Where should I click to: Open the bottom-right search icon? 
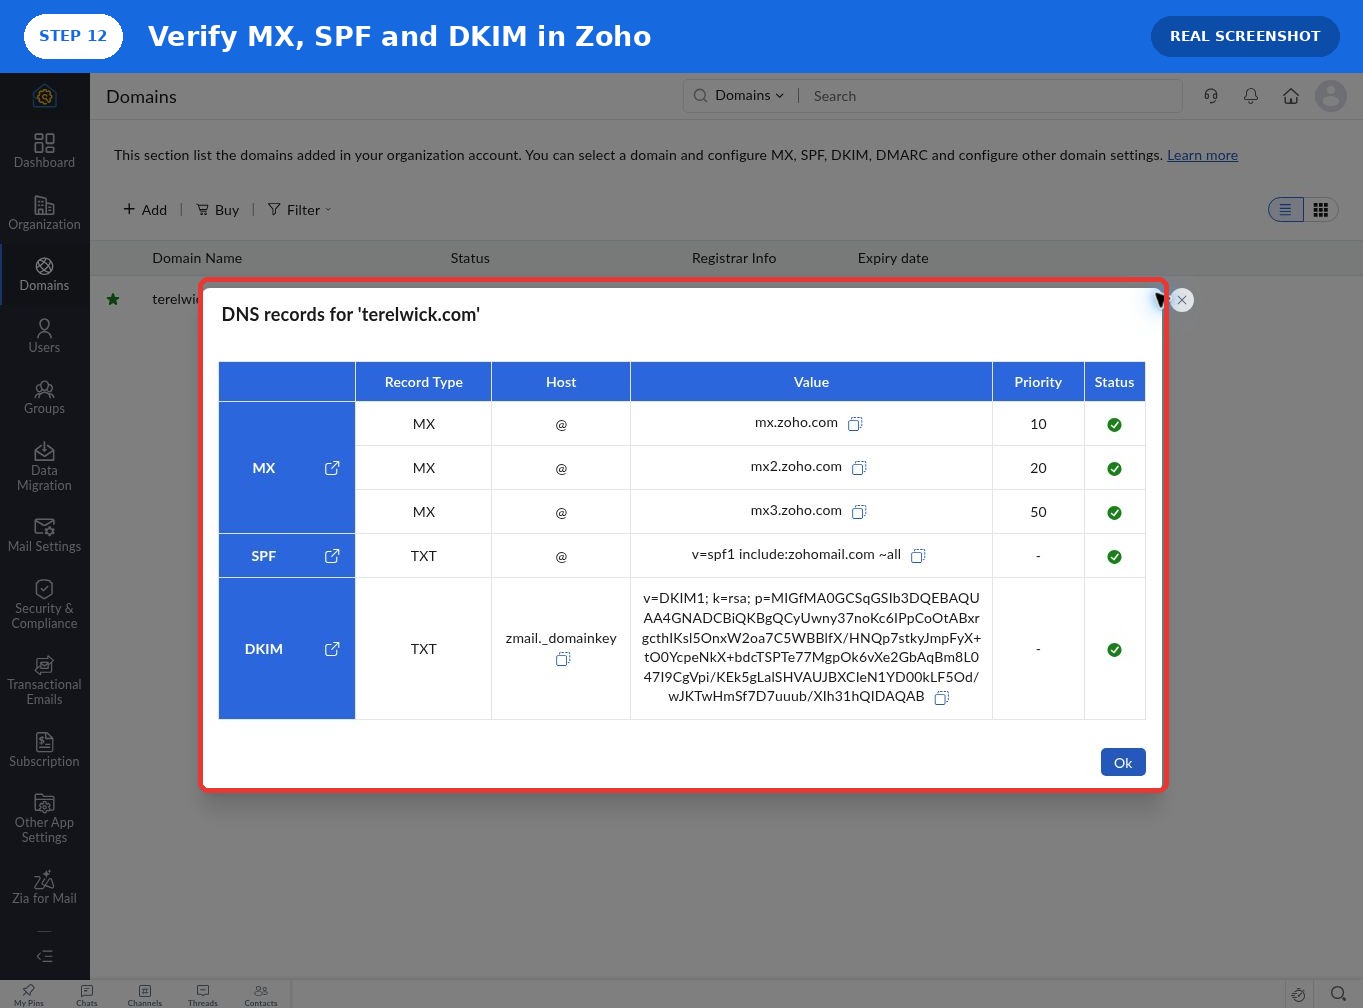click(1338, 994)
